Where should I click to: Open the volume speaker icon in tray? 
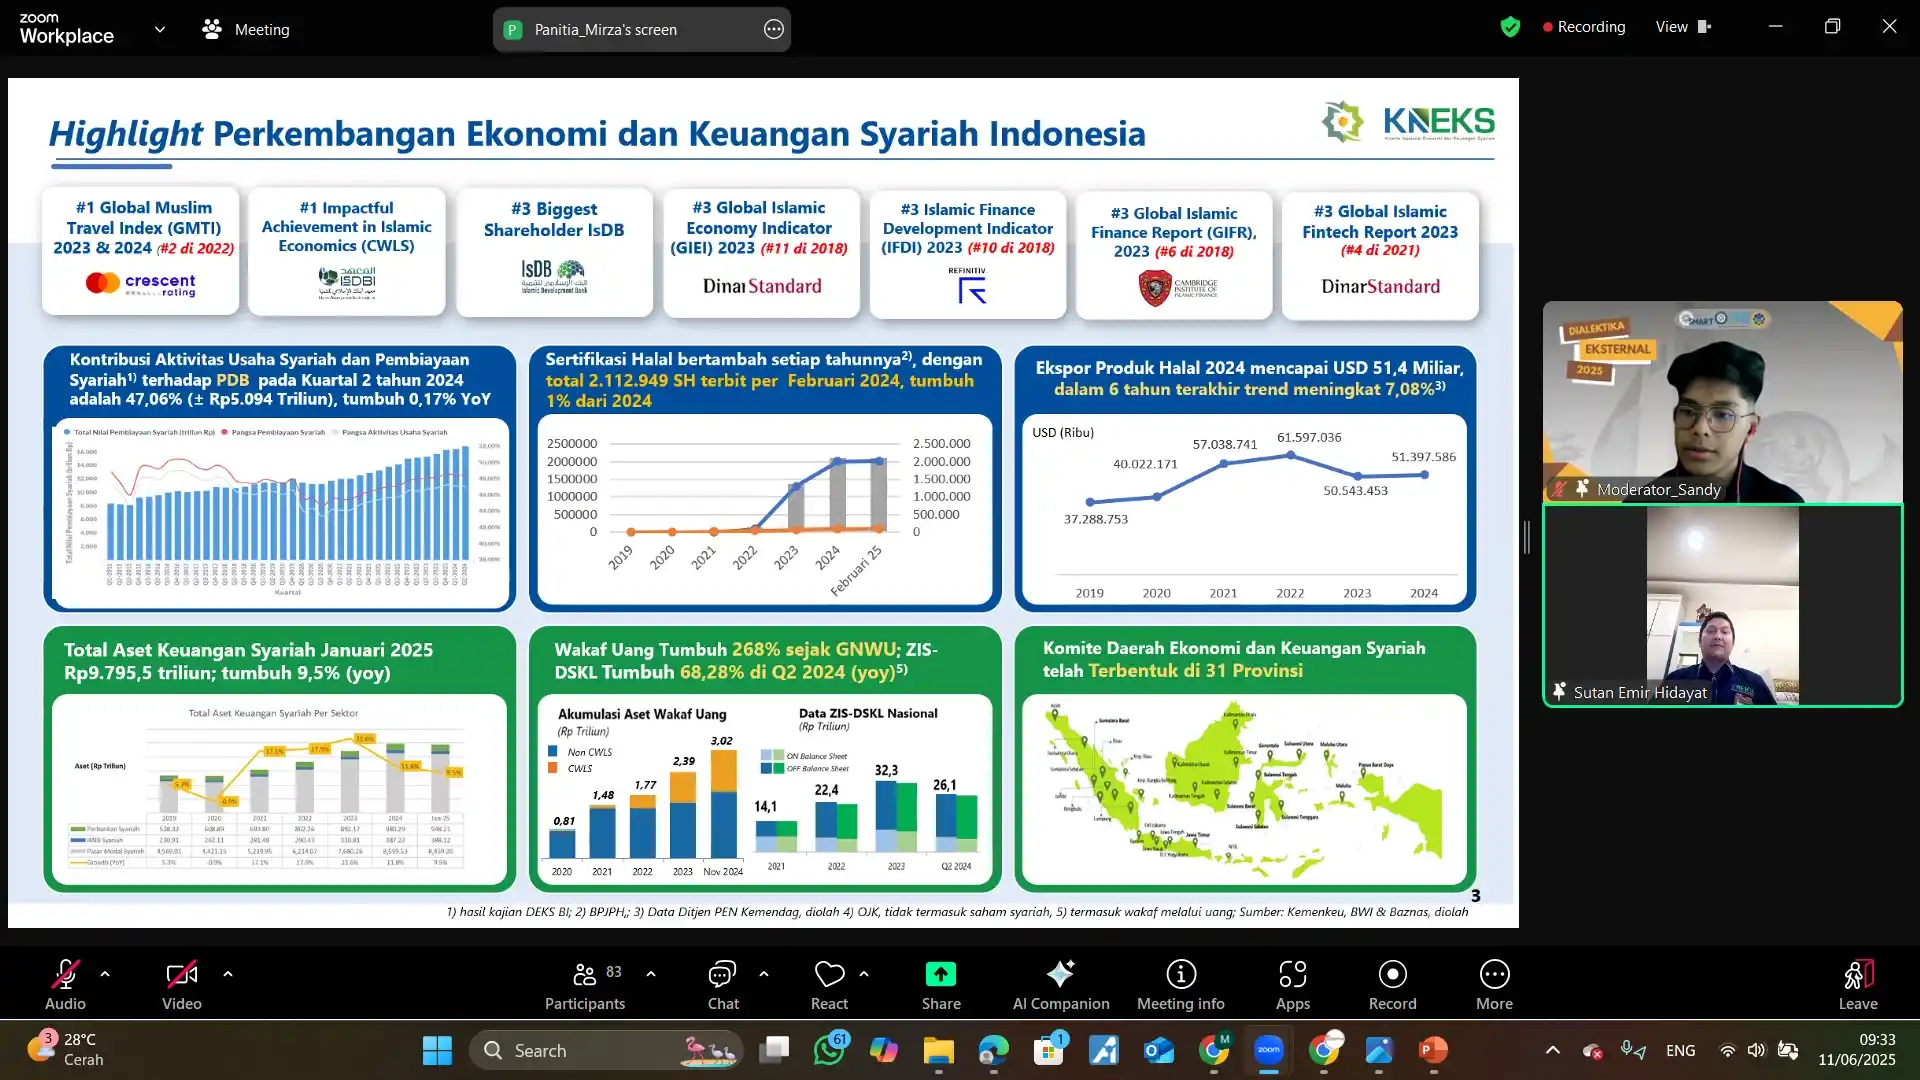[x=1756, y=1050]
